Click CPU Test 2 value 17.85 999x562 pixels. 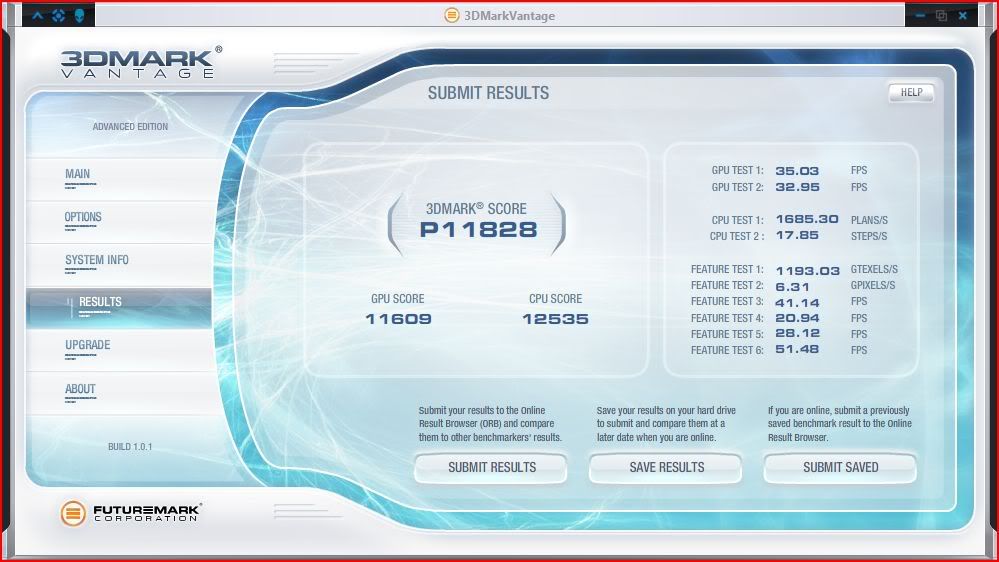click(x=797, y=235)
